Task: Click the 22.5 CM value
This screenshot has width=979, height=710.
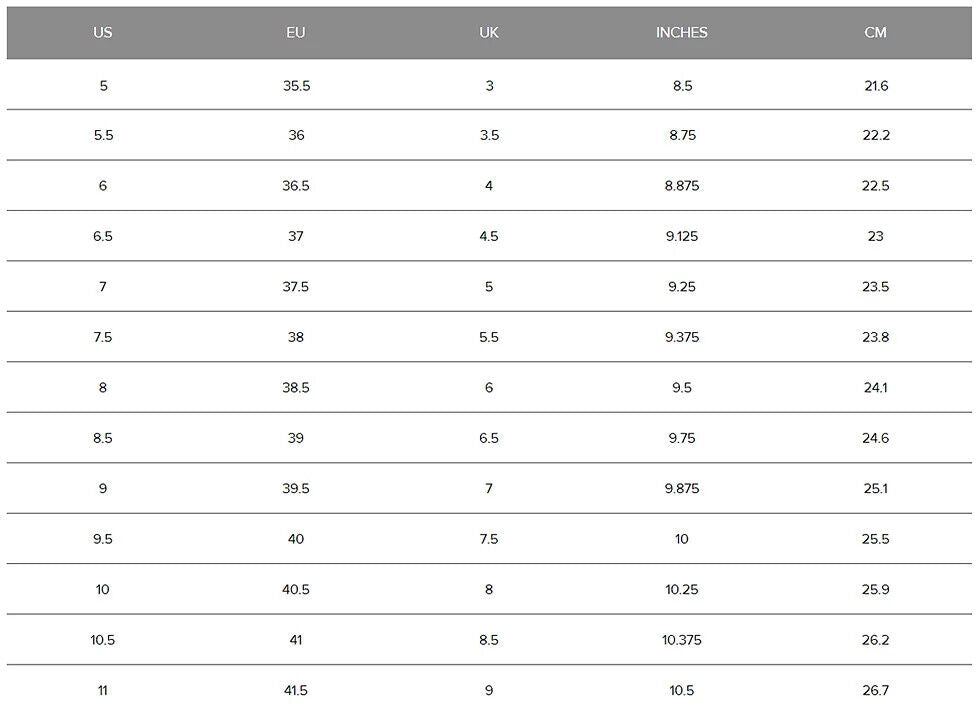Action: click(876, 186)
